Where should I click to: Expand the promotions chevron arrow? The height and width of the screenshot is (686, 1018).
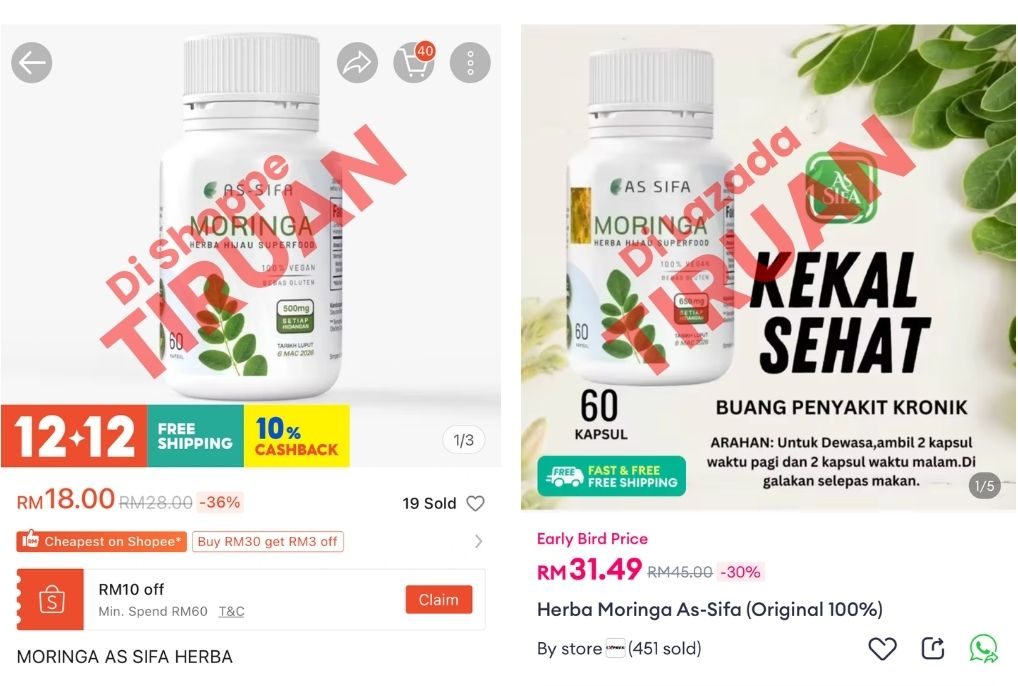(478, 541)
